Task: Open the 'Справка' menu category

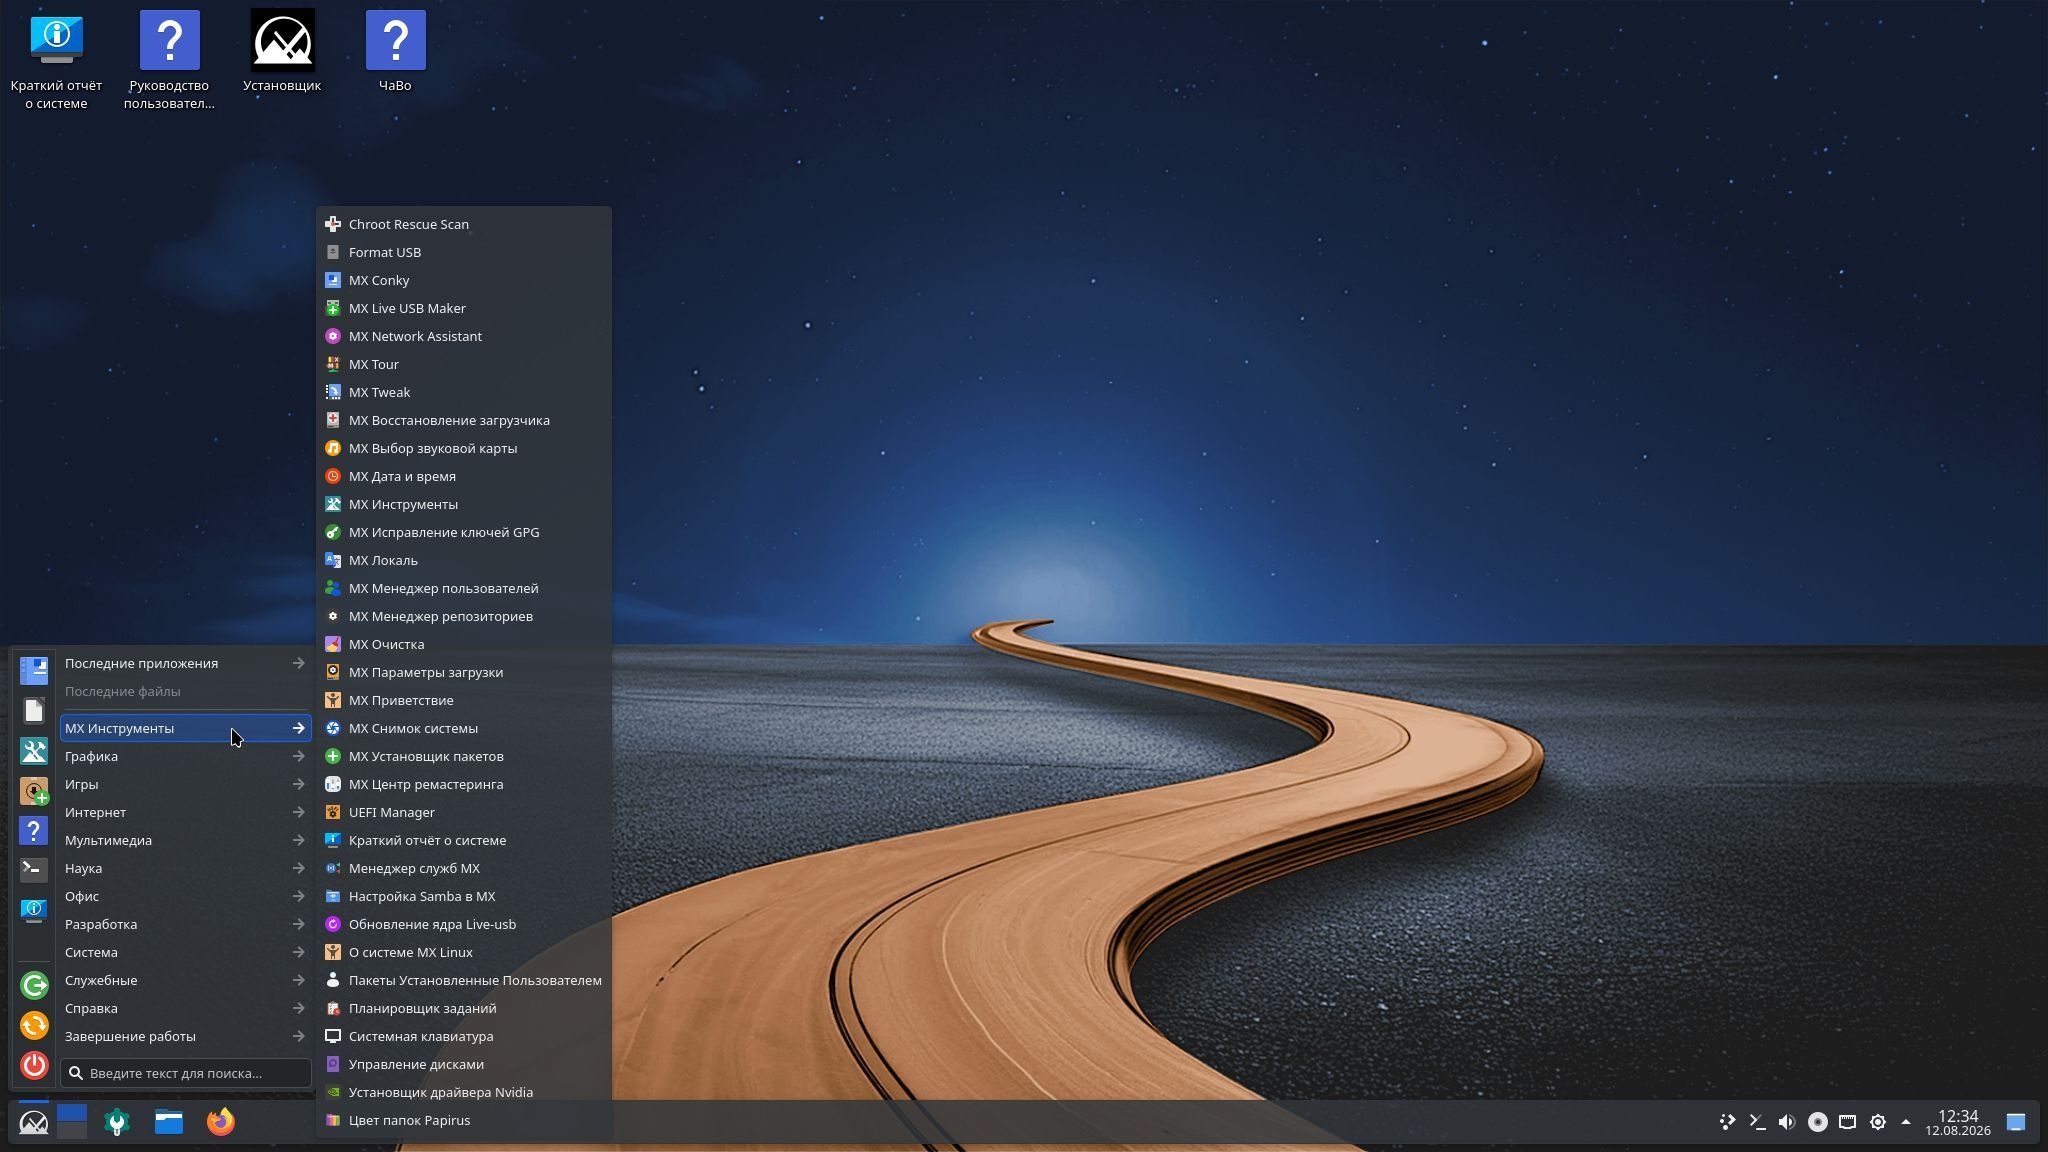Action: (x=185, y=1008)
